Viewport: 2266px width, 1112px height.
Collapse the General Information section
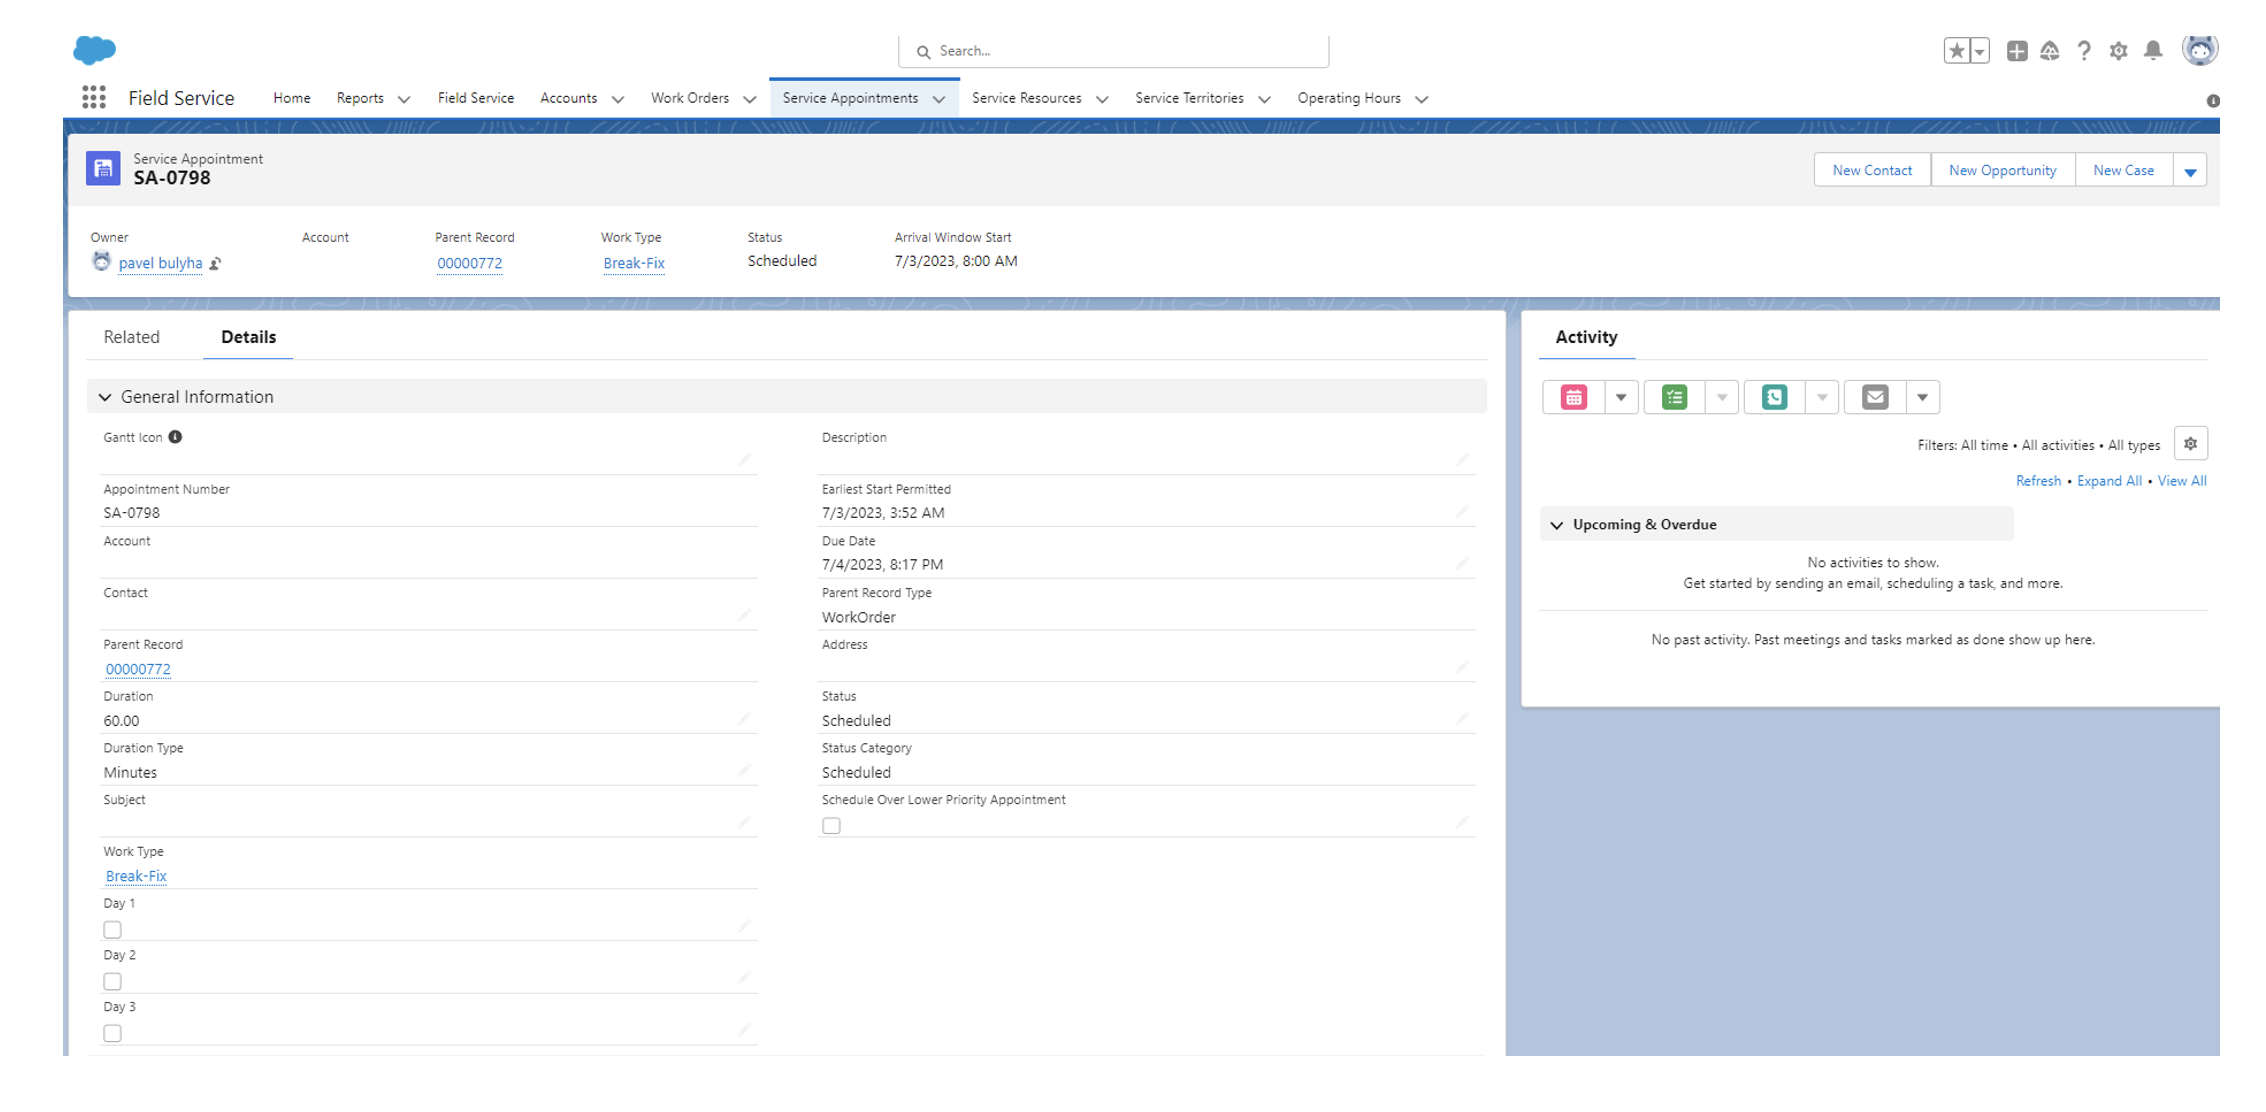point(105,397)
